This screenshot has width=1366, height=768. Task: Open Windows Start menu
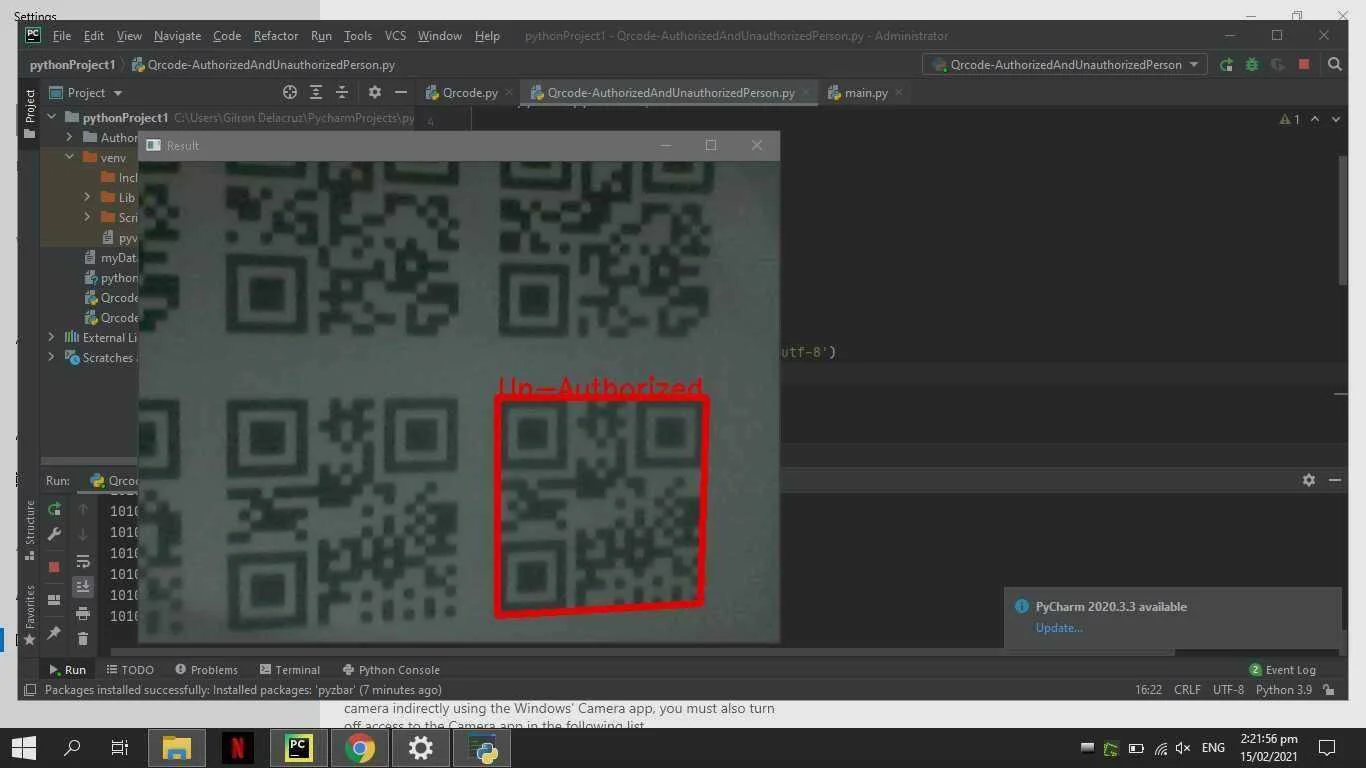23,747
